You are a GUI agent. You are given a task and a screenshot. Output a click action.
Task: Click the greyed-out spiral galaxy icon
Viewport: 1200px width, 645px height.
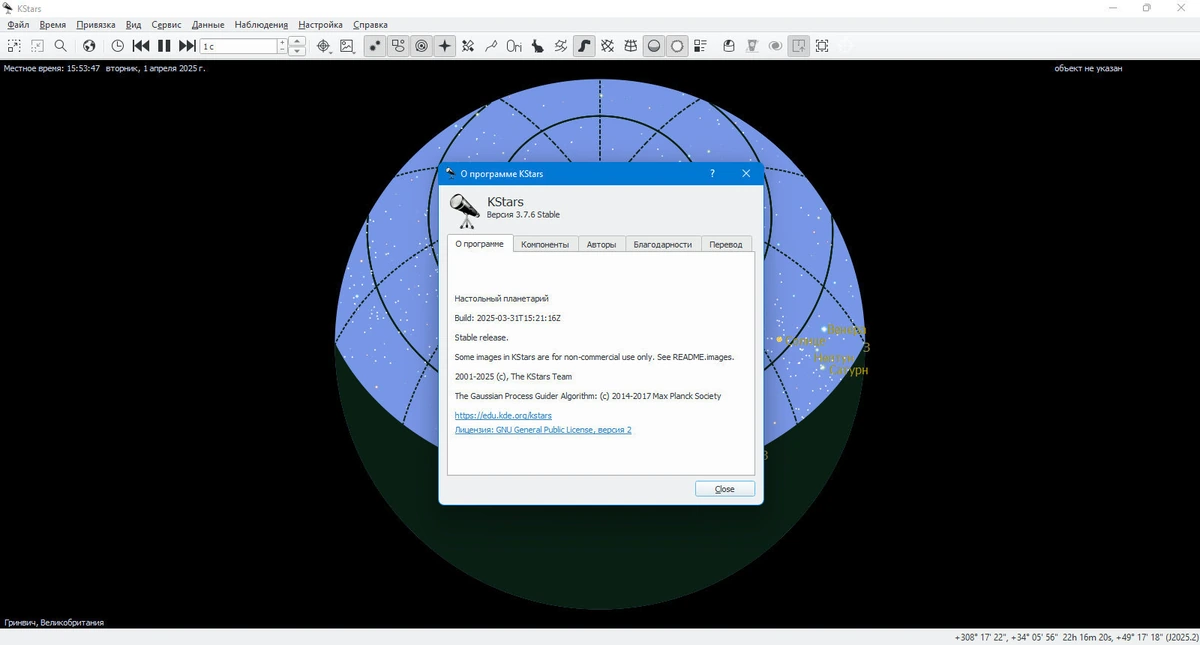tap(775, 46)
